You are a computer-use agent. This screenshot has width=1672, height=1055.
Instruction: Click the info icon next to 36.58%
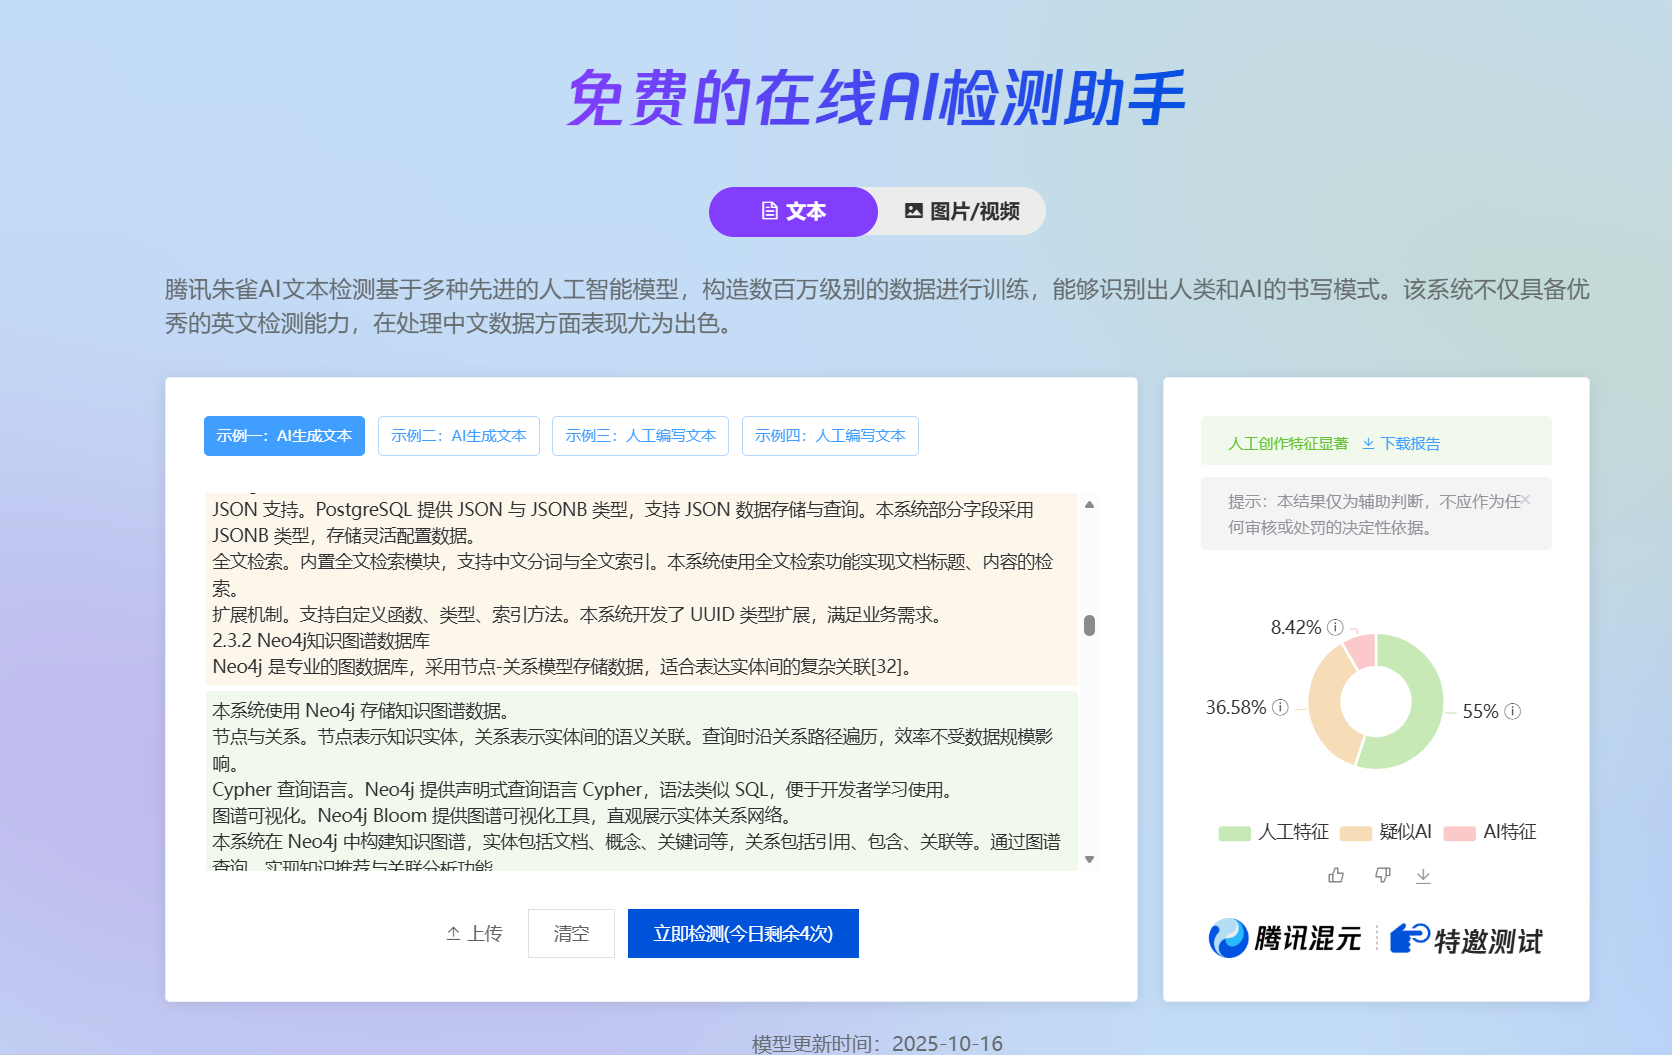1278,707
